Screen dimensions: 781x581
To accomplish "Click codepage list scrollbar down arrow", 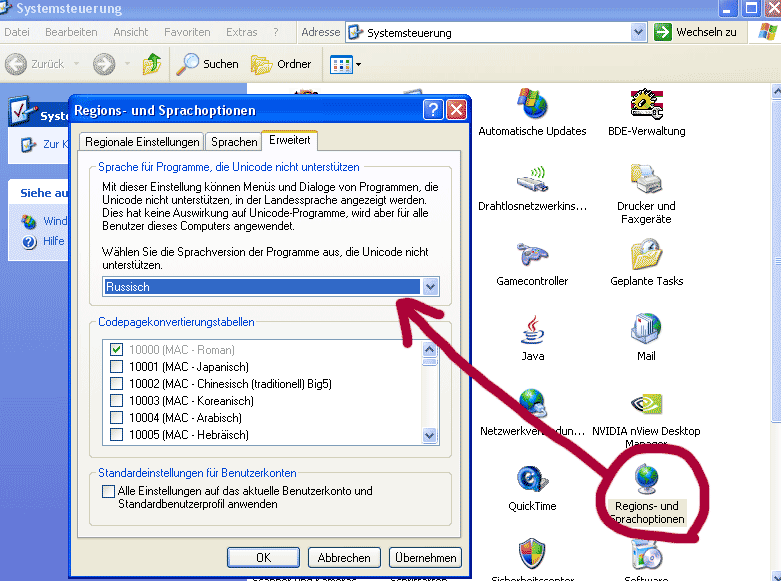I will pos(430,436).
